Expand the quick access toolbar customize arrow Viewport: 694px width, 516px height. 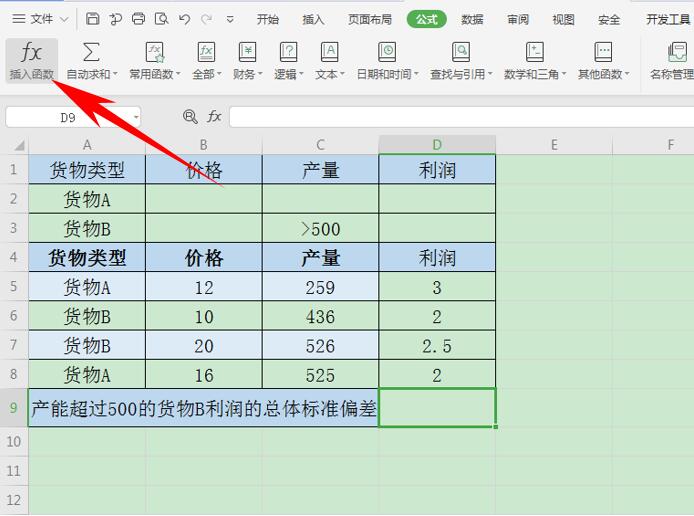(230, 19)
